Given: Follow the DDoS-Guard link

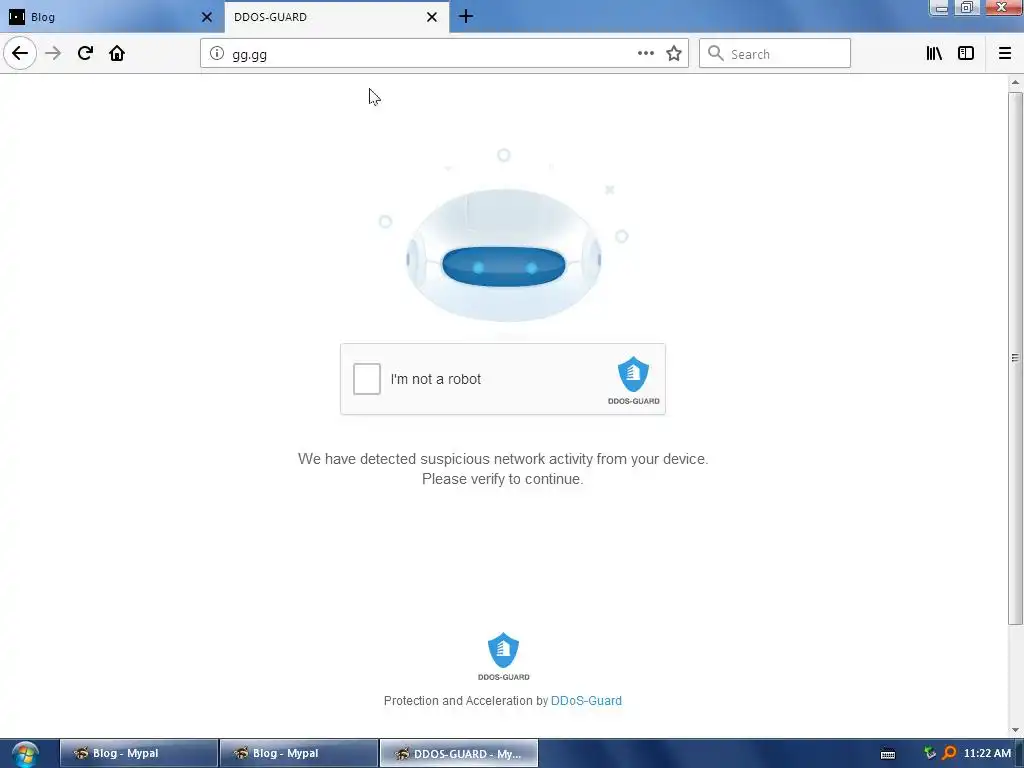Looking at the screenshot, I should tap(586, 701).
